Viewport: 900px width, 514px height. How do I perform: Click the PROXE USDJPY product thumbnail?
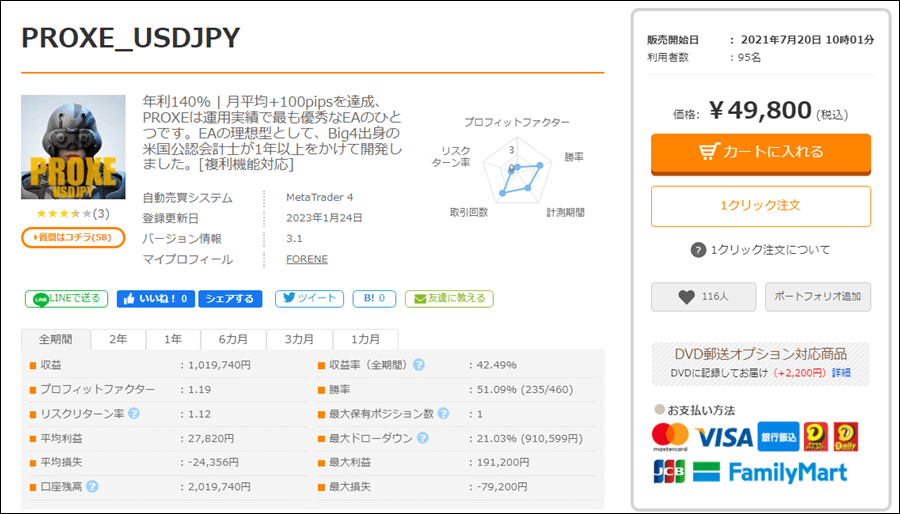73,148
